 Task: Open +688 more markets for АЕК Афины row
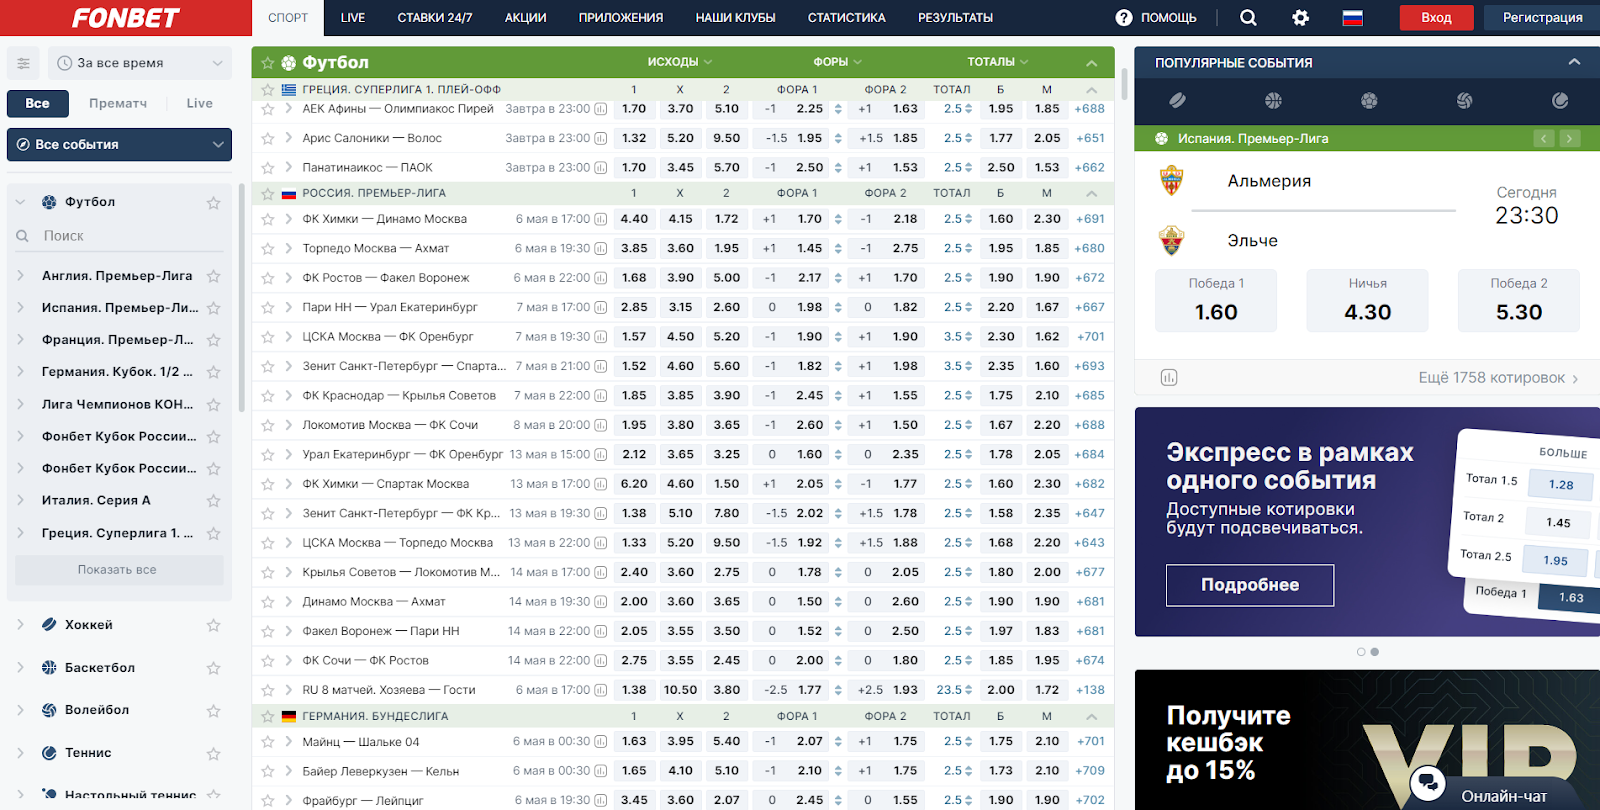click(1090, 109)
